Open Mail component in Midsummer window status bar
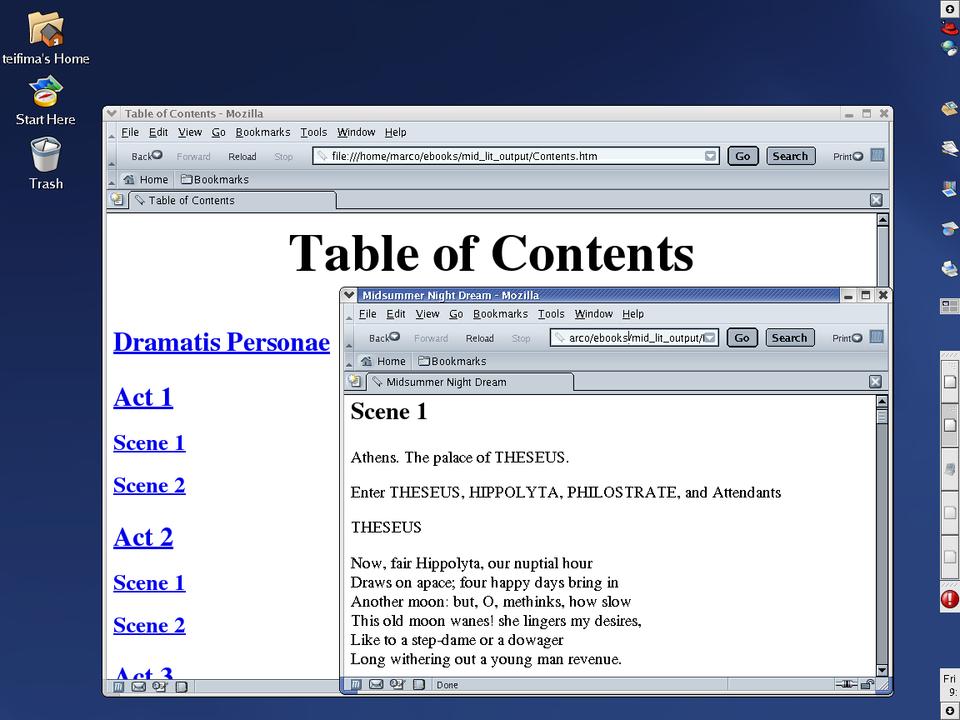Screen dimensions: 960x720 tap(376, 685)
